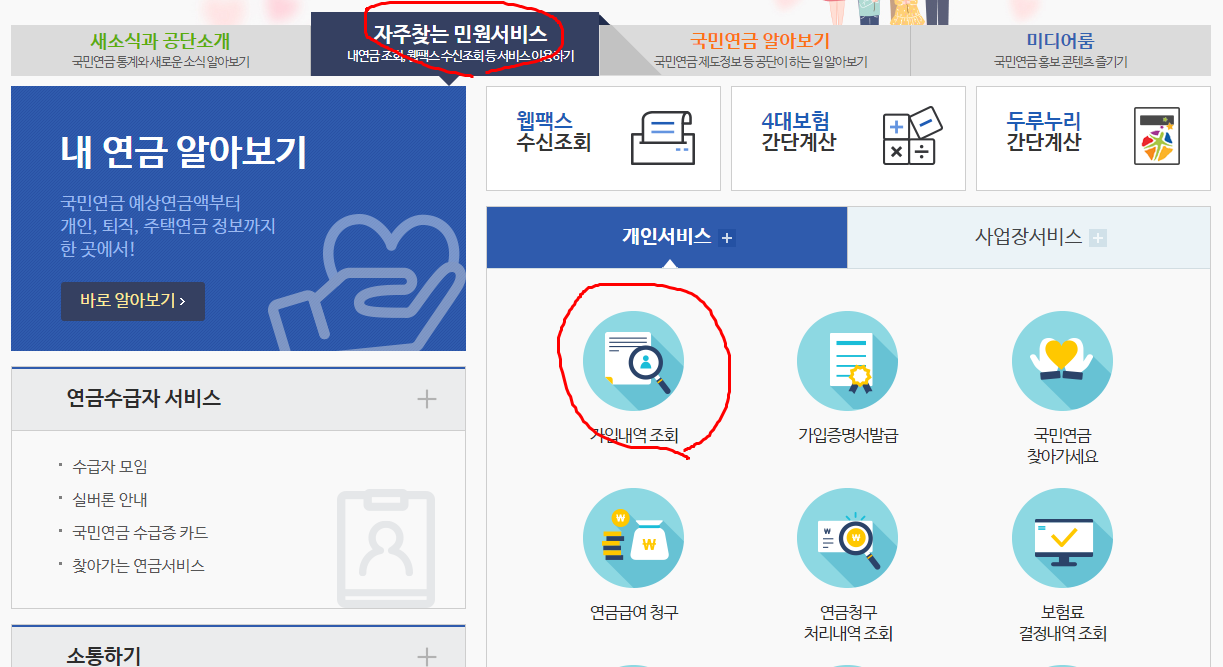Screen dimensions: 1223x667
Task: Open the 가입내역 조회 icon
Action: (x=634, y=360)
